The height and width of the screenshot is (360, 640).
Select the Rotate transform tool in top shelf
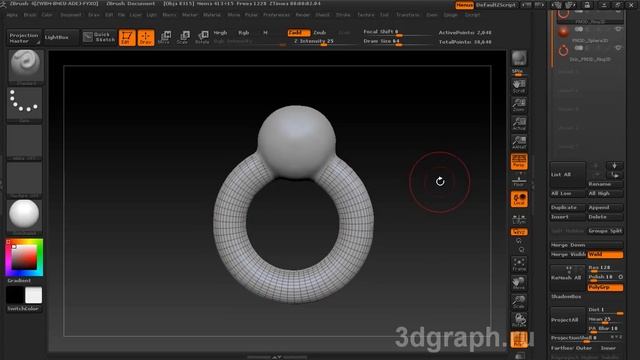[202, 37]
